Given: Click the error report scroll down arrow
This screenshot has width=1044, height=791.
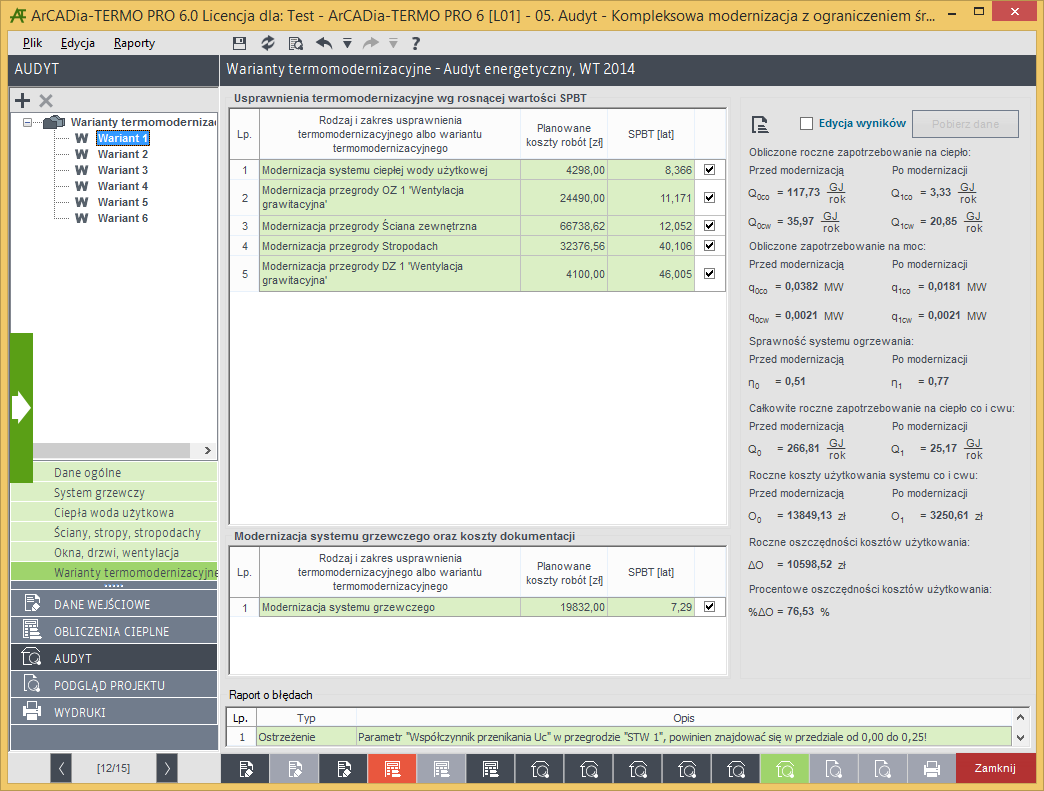Looking at the screenshot, I should (x=1020, y=737).
